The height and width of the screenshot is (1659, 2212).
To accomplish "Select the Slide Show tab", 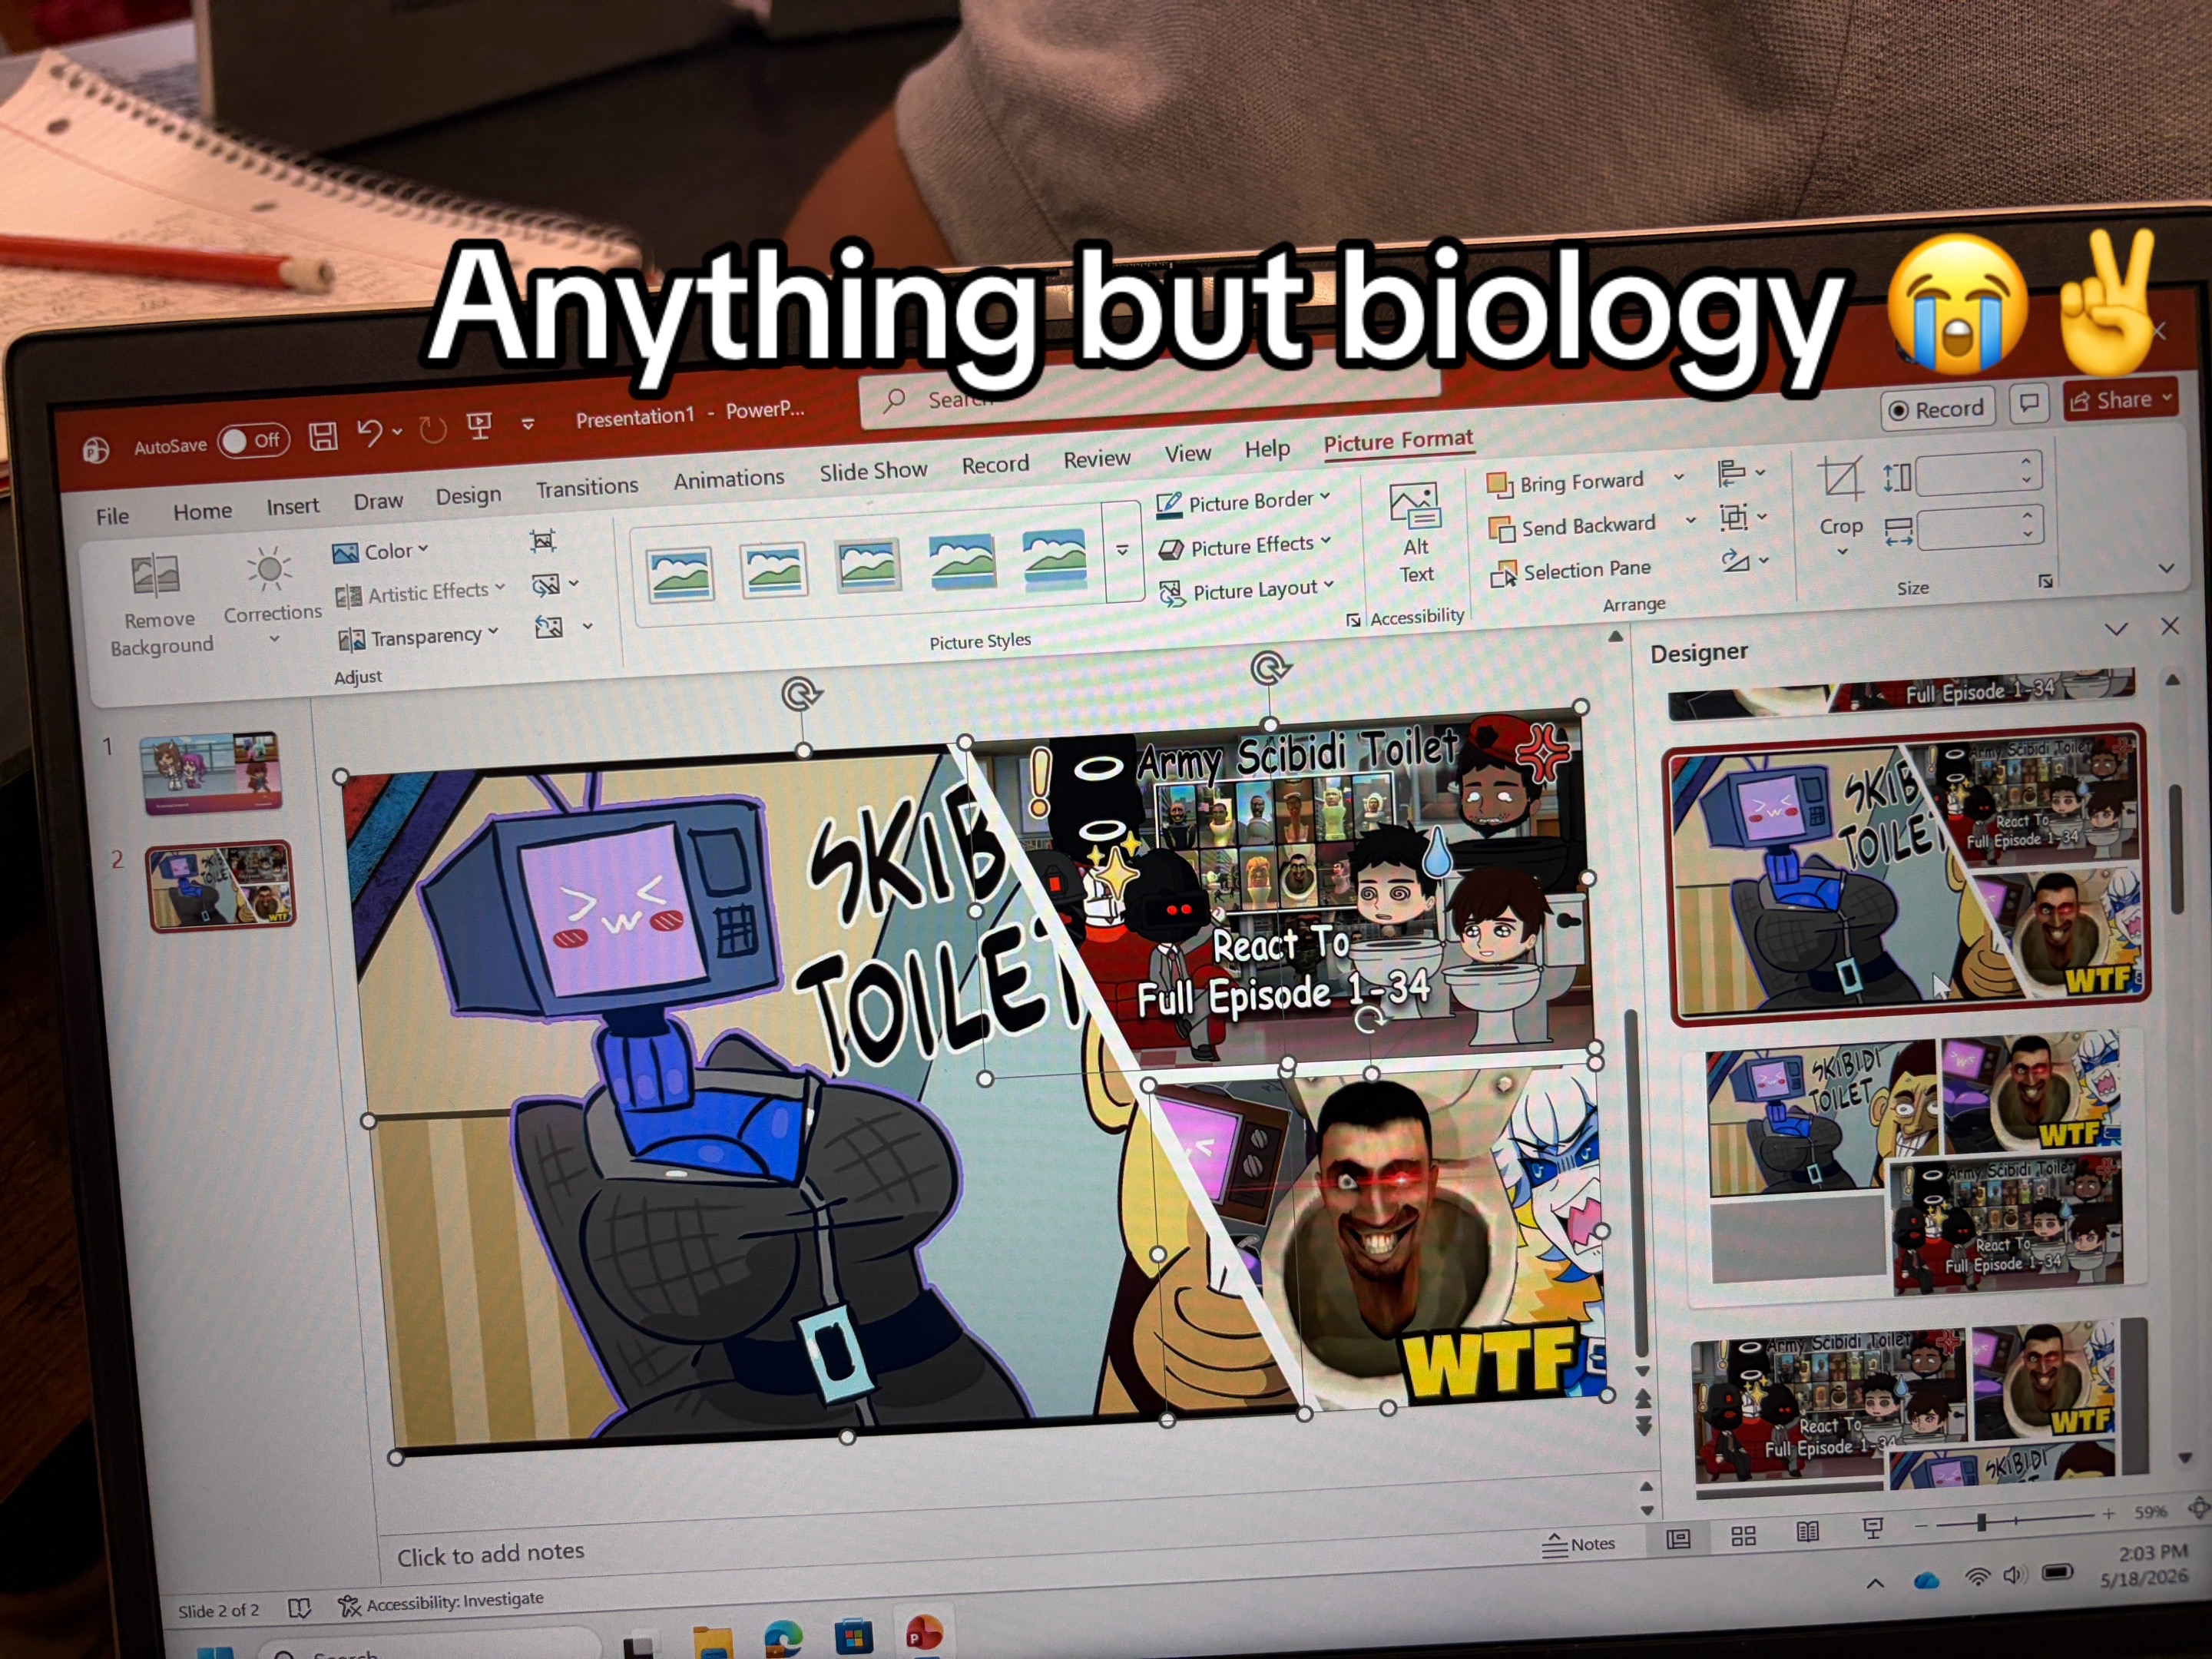I will click(x=873, y=471).
